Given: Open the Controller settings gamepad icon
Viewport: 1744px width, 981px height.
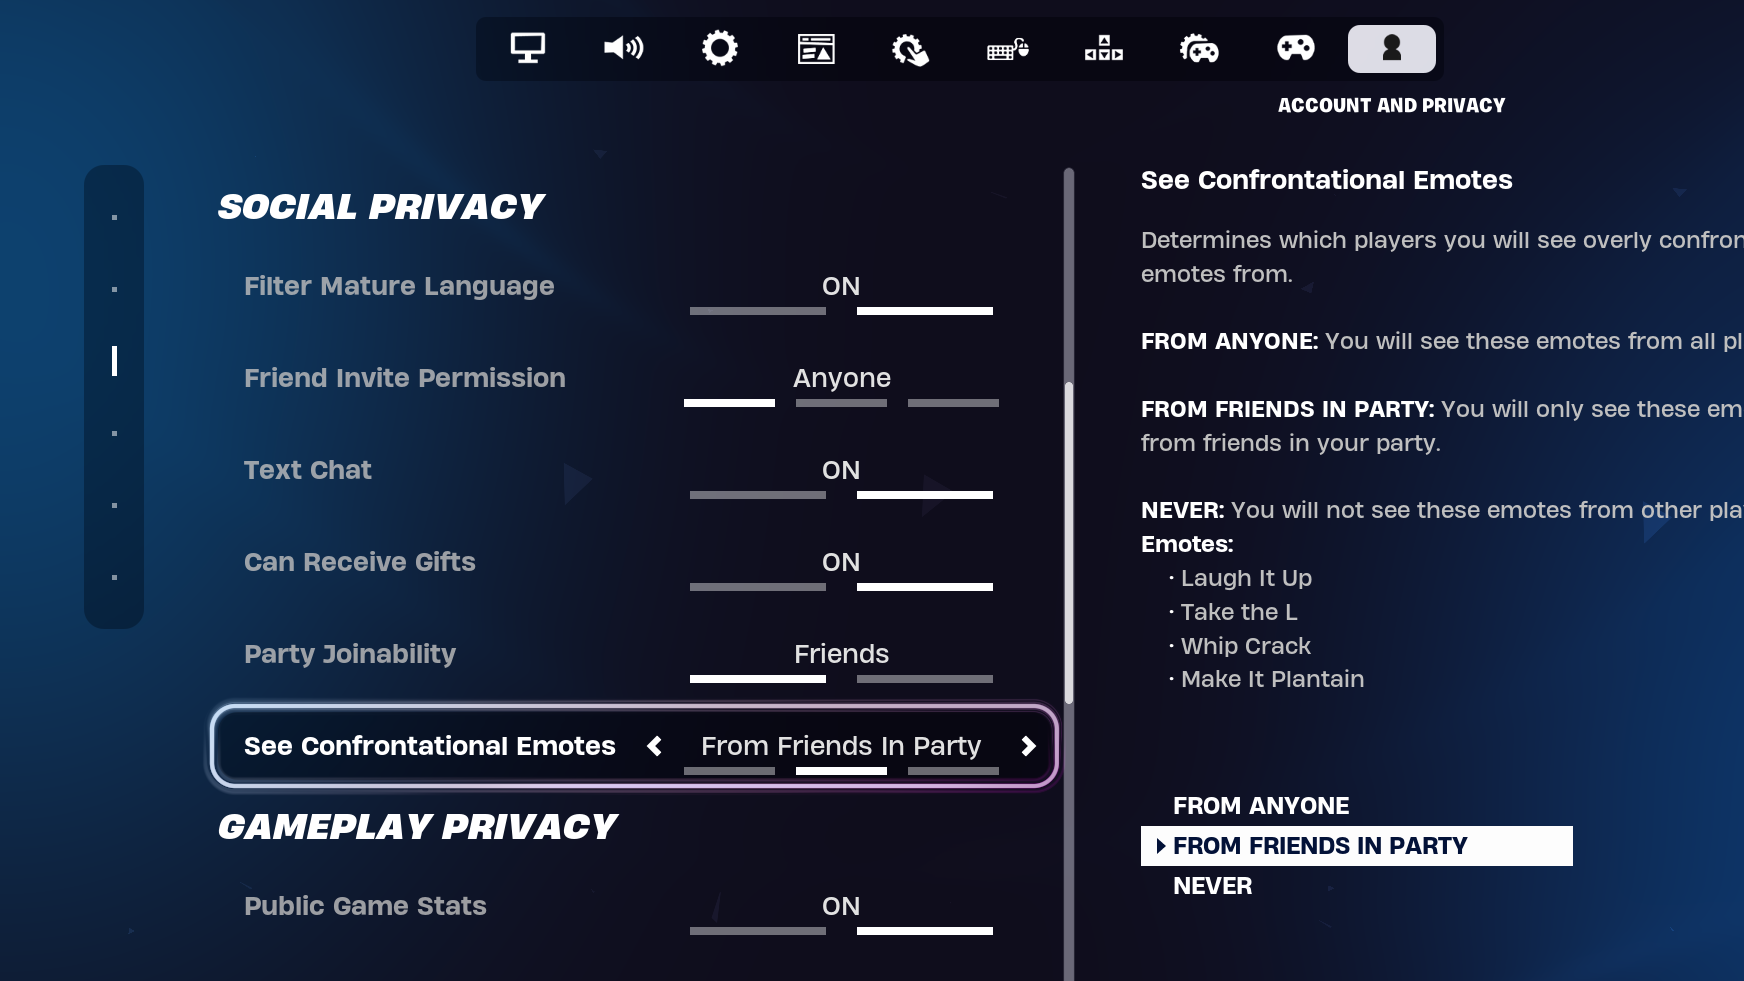Looking at the screenshot, I should click(1295, 48).
